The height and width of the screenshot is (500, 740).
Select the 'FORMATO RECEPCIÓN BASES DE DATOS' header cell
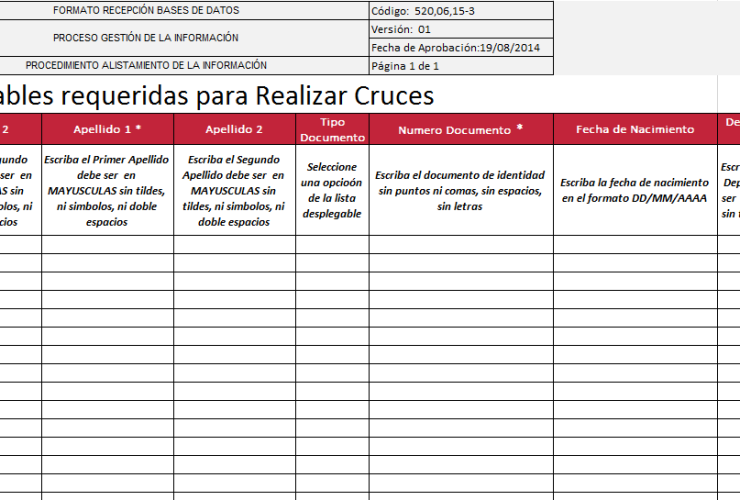(x=184, y=10)
